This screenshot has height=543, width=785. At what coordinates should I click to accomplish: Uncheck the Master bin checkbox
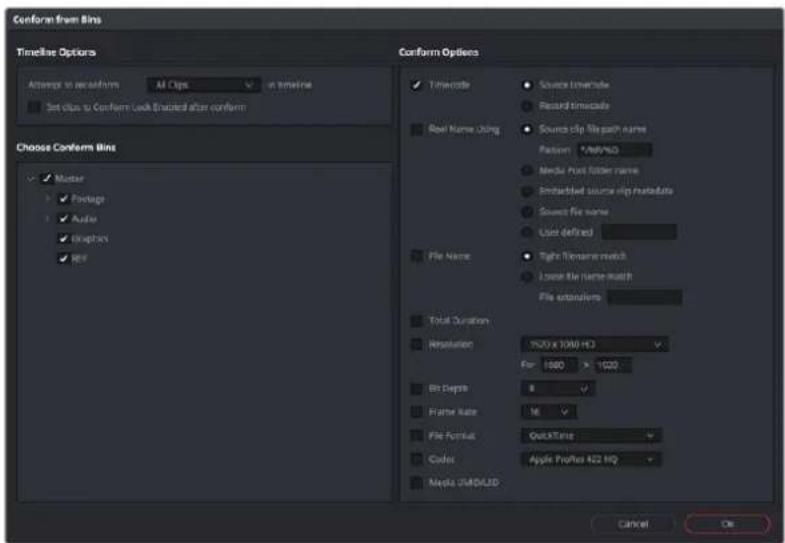(47, 178)
